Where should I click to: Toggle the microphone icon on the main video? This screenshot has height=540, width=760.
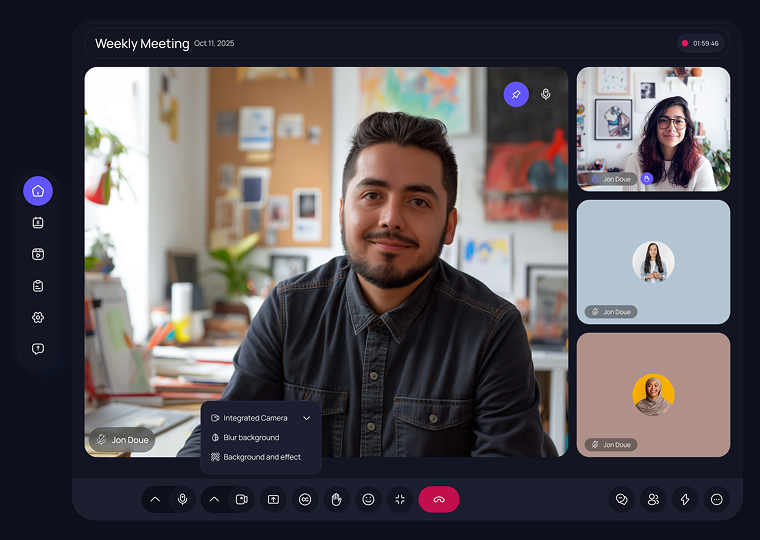[x=546, y=94]
